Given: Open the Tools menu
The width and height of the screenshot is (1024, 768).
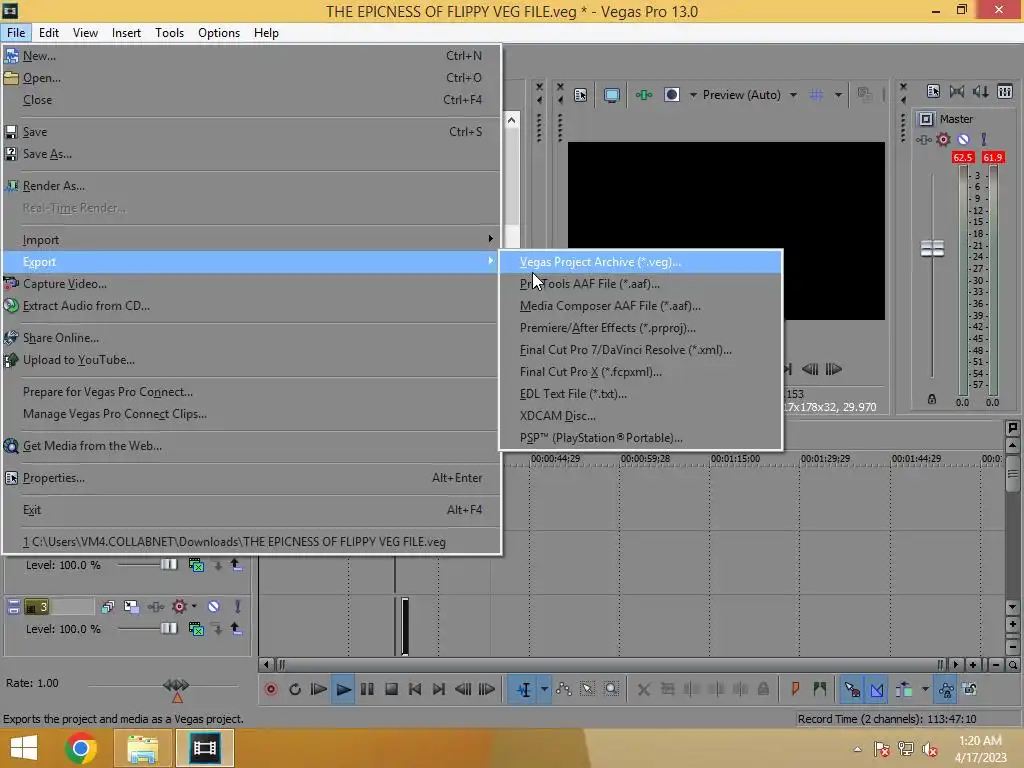Looking at the screenshot, I should coord(169,33).
